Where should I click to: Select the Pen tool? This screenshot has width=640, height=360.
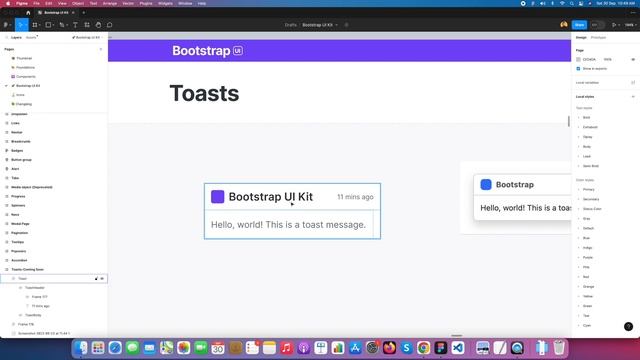coord(62,25)
